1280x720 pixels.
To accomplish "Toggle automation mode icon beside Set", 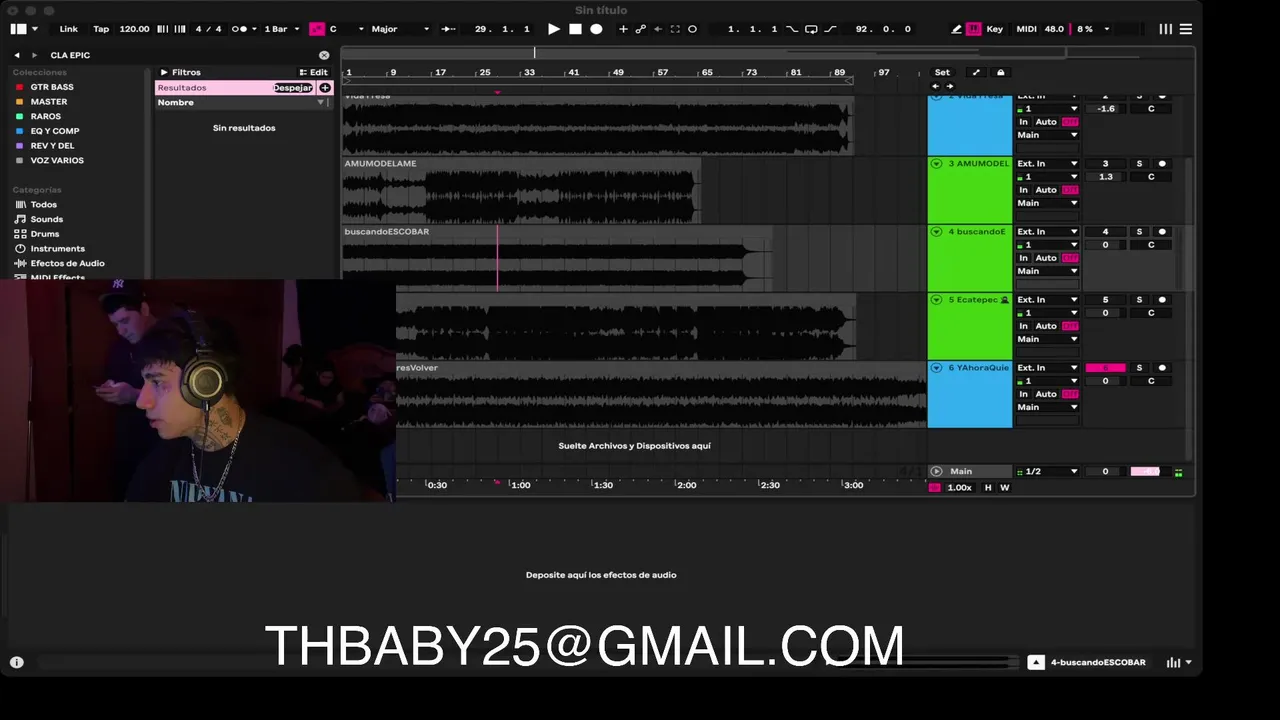I will 976,72.
